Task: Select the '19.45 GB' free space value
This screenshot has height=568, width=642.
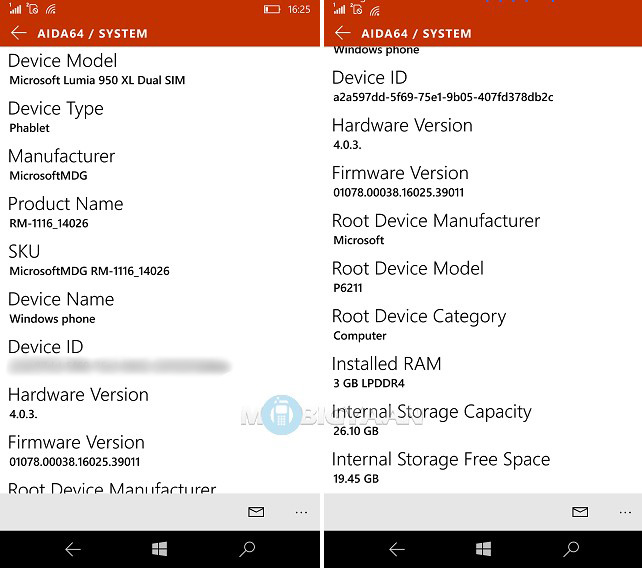Action: click(x=356, y=478)
